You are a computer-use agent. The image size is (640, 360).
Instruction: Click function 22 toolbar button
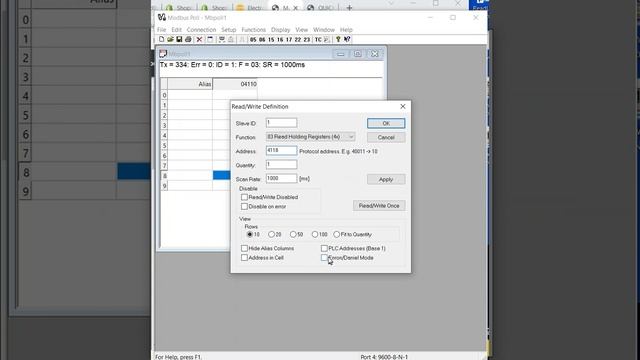[298, 40]
